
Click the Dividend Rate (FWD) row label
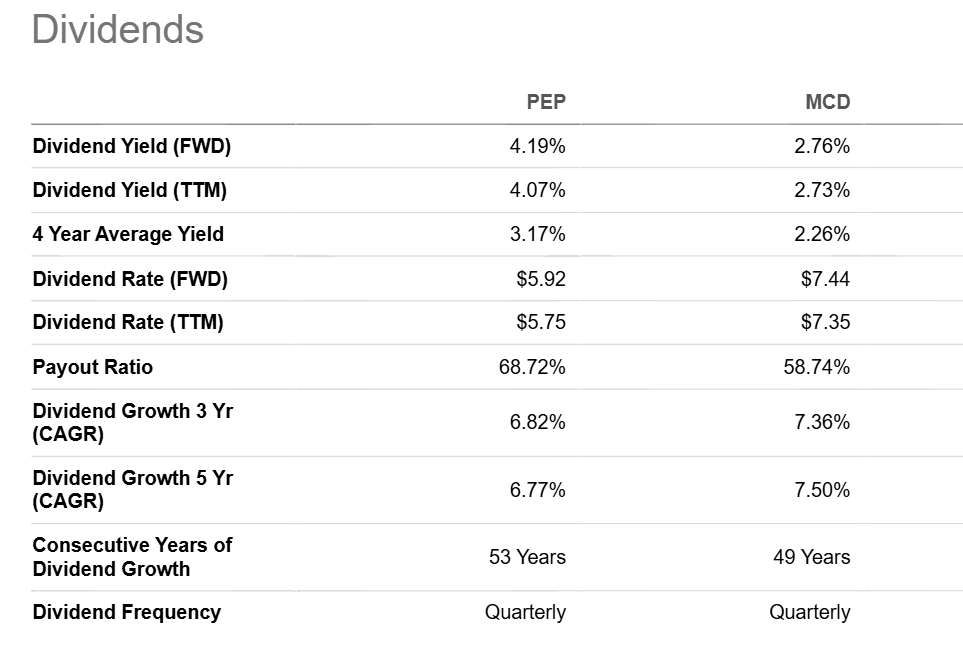[x=130, y=279]
